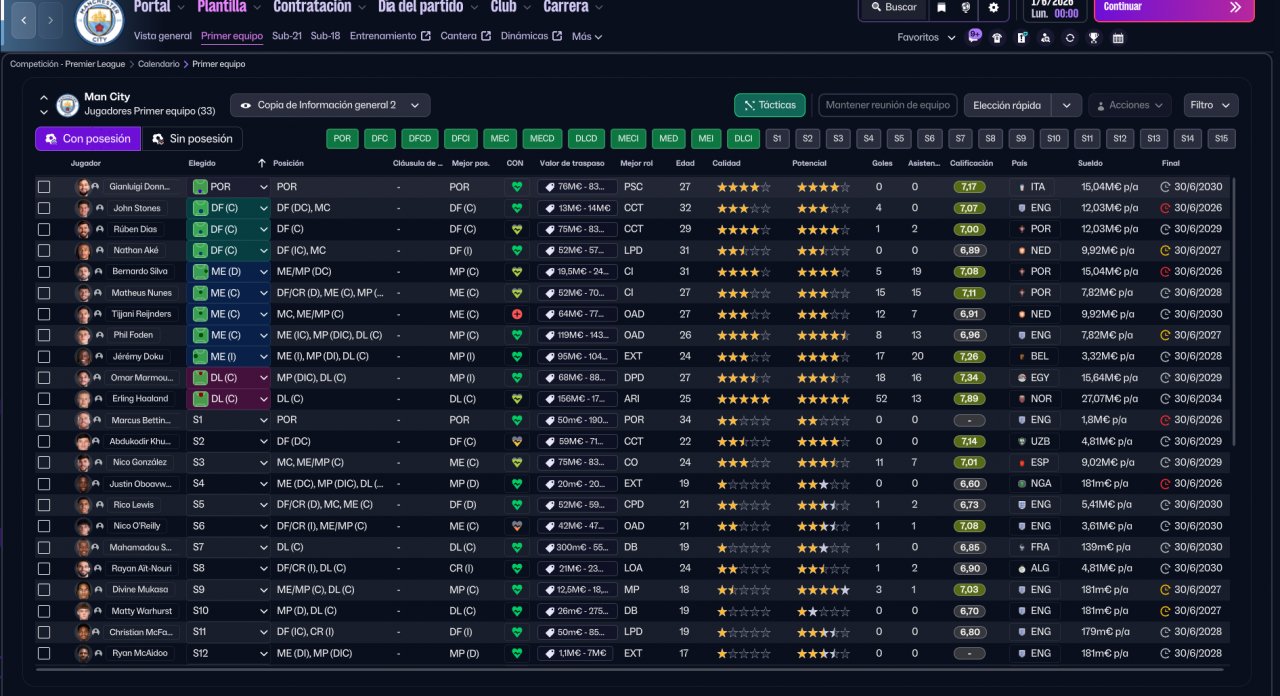Screen dimensions: 1280x696
Task: Expand the Elección rápida arrow dropdown
Action: (1067, 105)
